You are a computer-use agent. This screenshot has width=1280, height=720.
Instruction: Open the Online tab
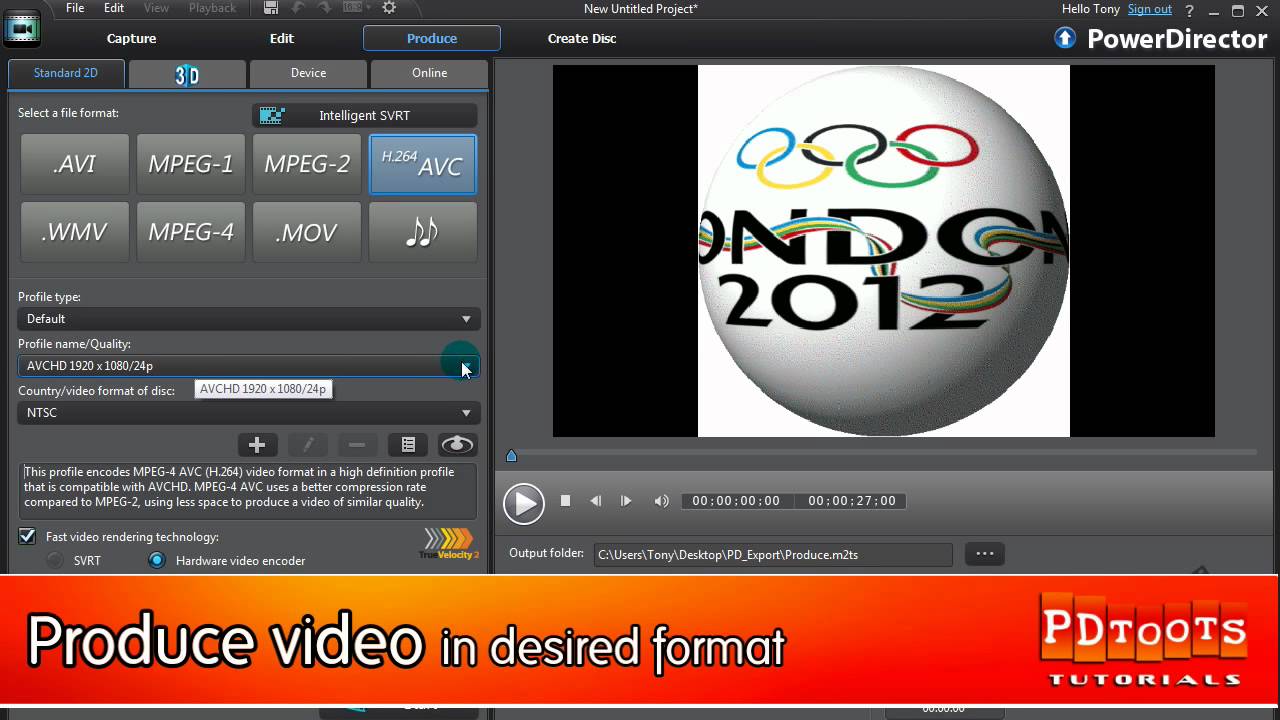click(429, 73)
